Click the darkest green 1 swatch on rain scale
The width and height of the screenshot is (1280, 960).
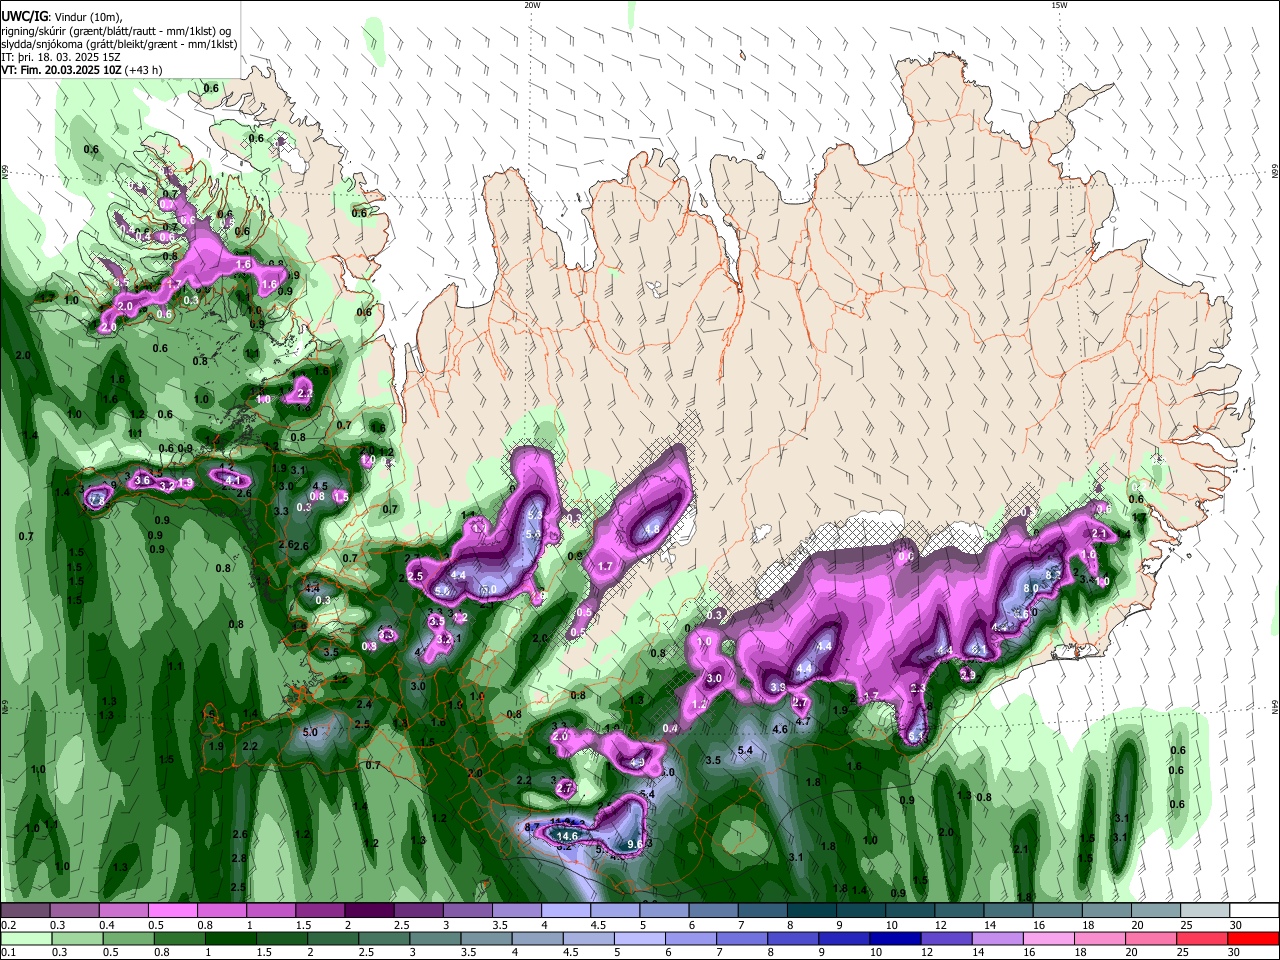tap(230, 939)
